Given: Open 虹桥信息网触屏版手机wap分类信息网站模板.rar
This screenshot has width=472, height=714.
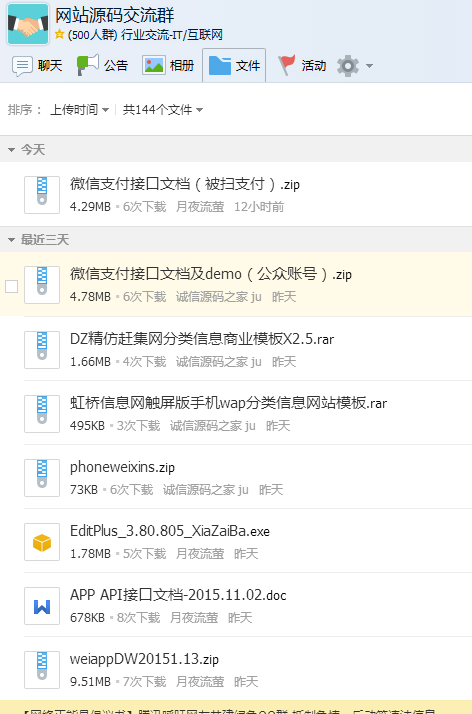Looking at the screenshot, I should coord(228,403).
